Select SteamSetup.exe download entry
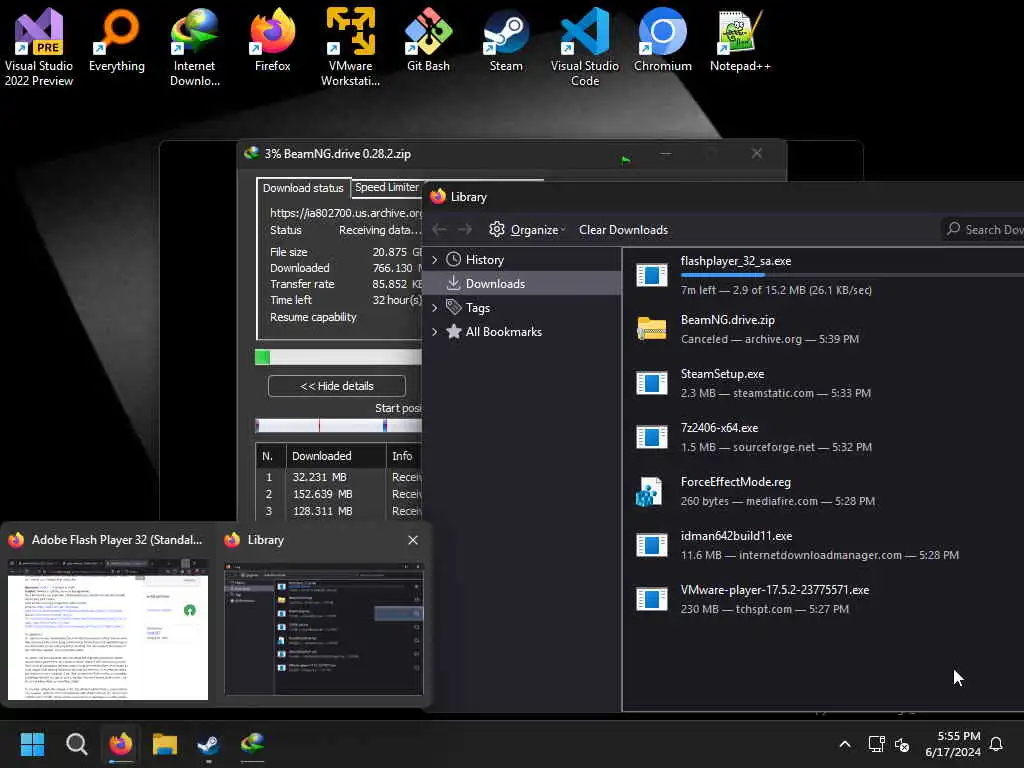 tap(824, 383)
